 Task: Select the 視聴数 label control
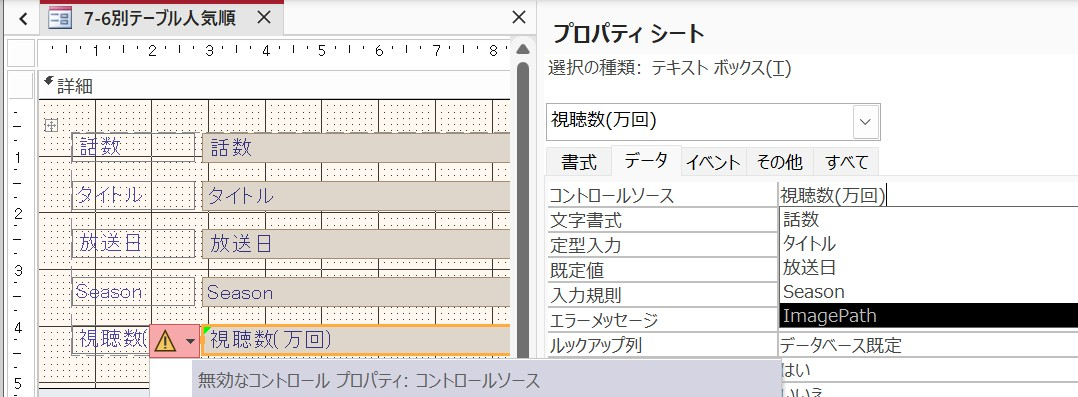coord(110,340)
